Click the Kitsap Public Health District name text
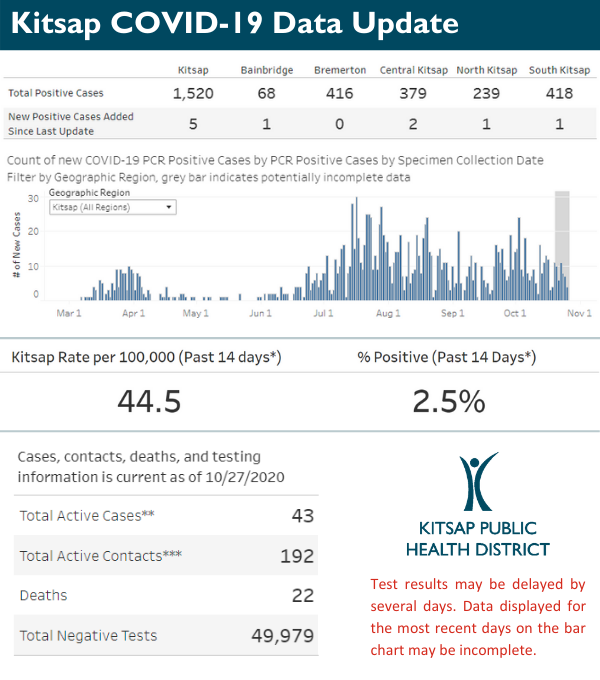Image resolution: width=600 pixels, height=680 pixels. point(477,539)
